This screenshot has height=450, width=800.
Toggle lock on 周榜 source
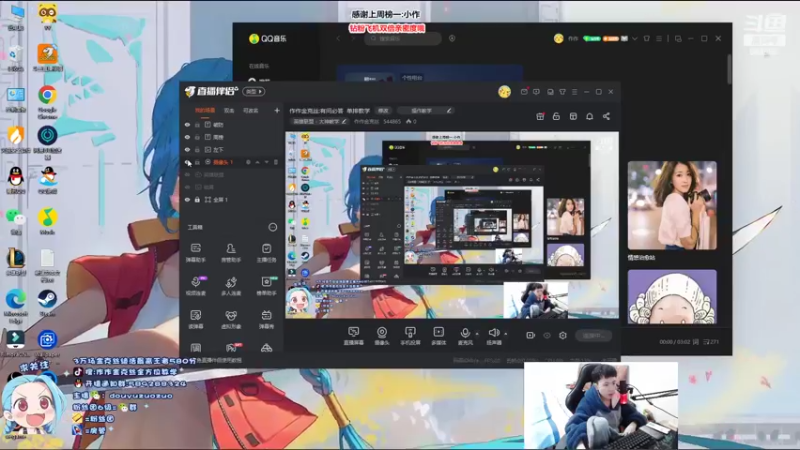pyautogui.click(x=197, y=137)
